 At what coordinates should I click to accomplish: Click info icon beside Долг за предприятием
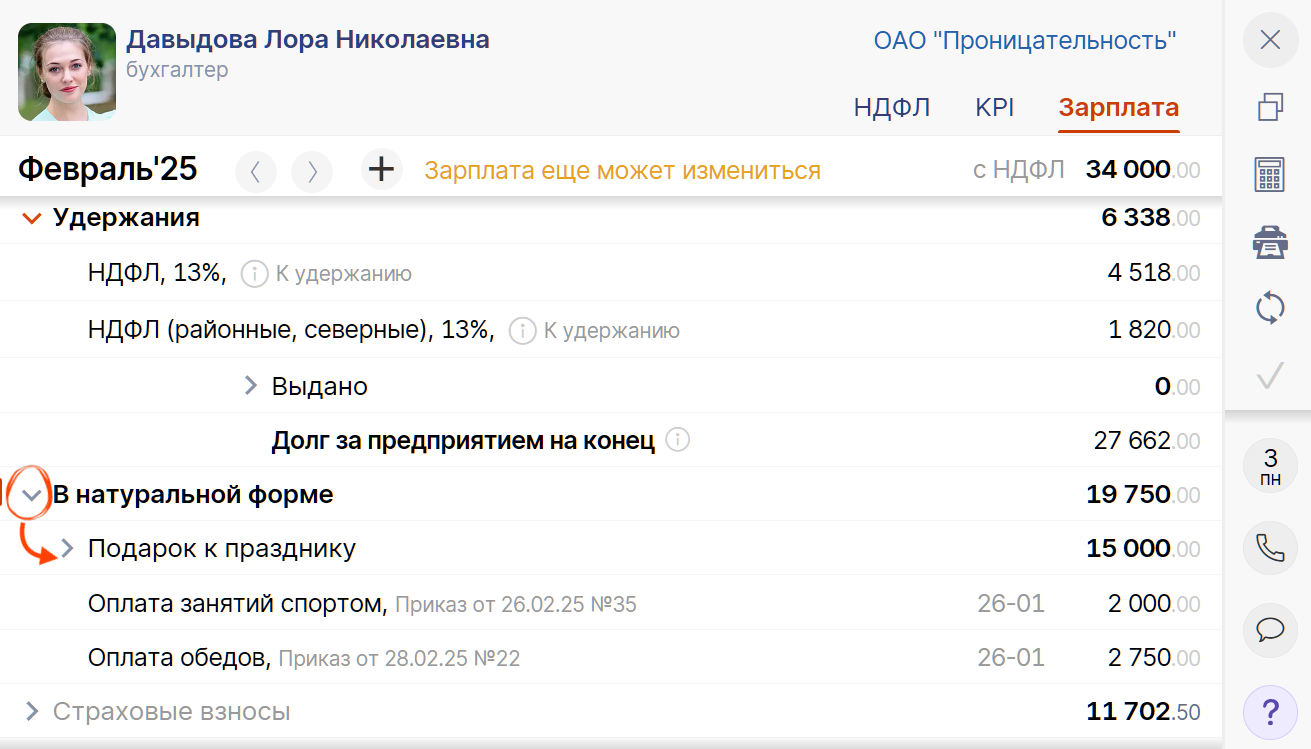(x=678, y=440)
